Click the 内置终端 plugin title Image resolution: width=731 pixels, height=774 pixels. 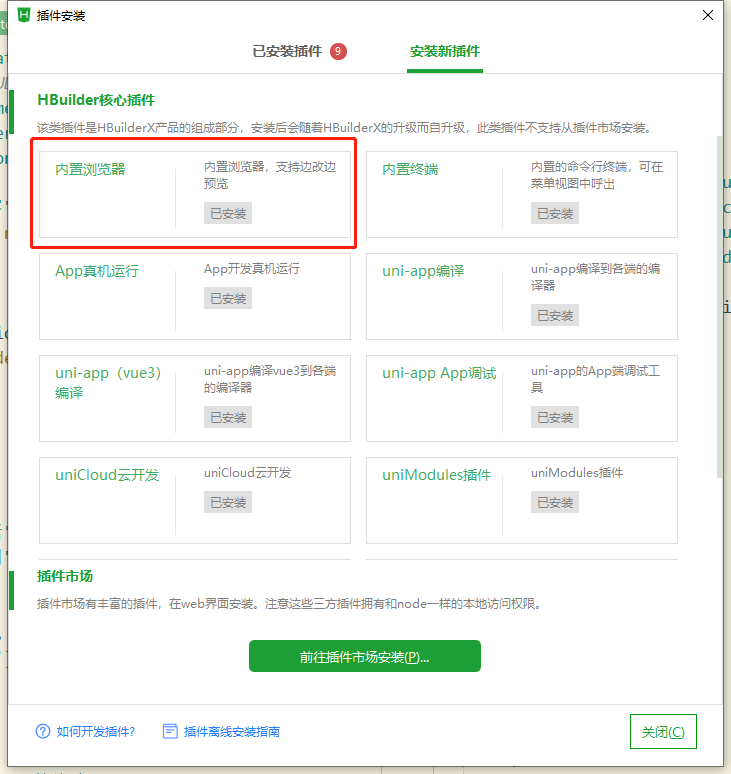[410, 169]
